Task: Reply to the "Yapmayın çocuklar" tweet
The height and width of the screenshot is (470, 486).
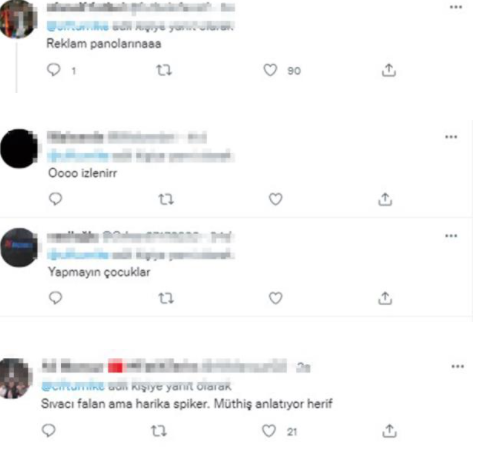Action: (55, 298)
